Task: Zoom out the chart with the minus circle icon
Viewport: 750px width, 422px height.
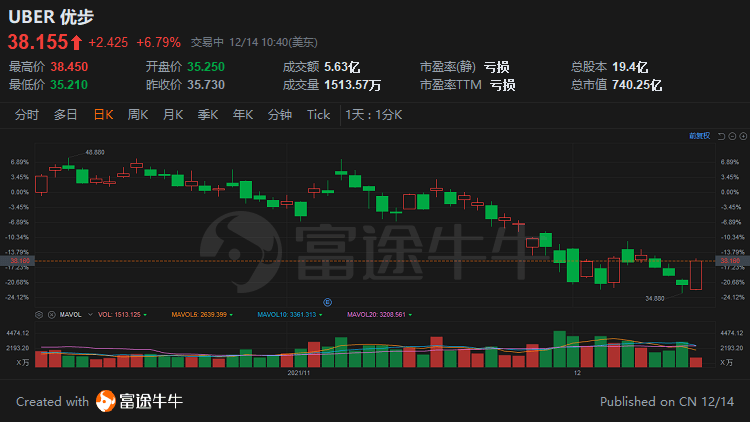Action: pos(732,136)
